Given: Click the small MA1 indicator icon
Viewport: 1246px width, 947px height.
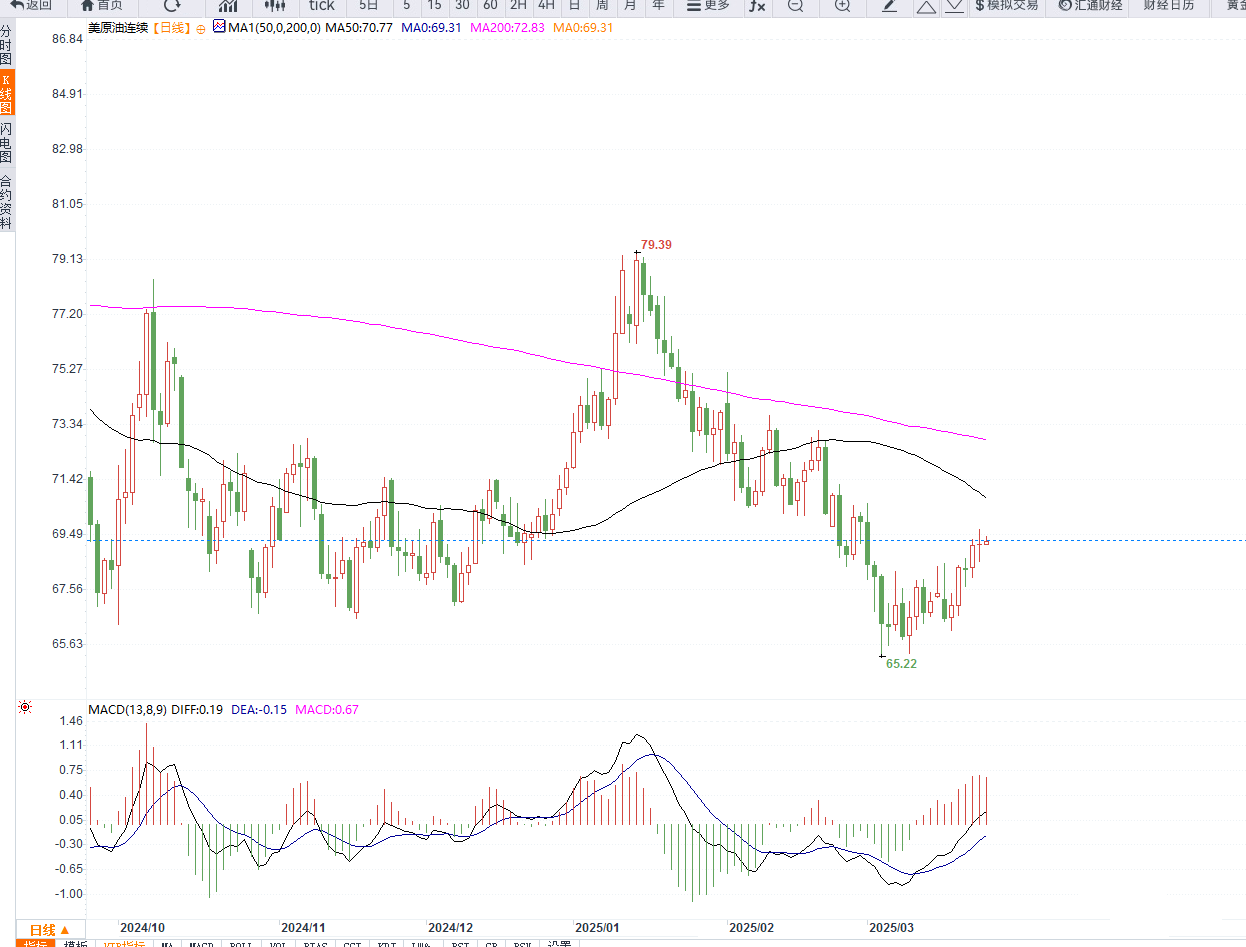Looking at the screenshot, I should [220, 27].
